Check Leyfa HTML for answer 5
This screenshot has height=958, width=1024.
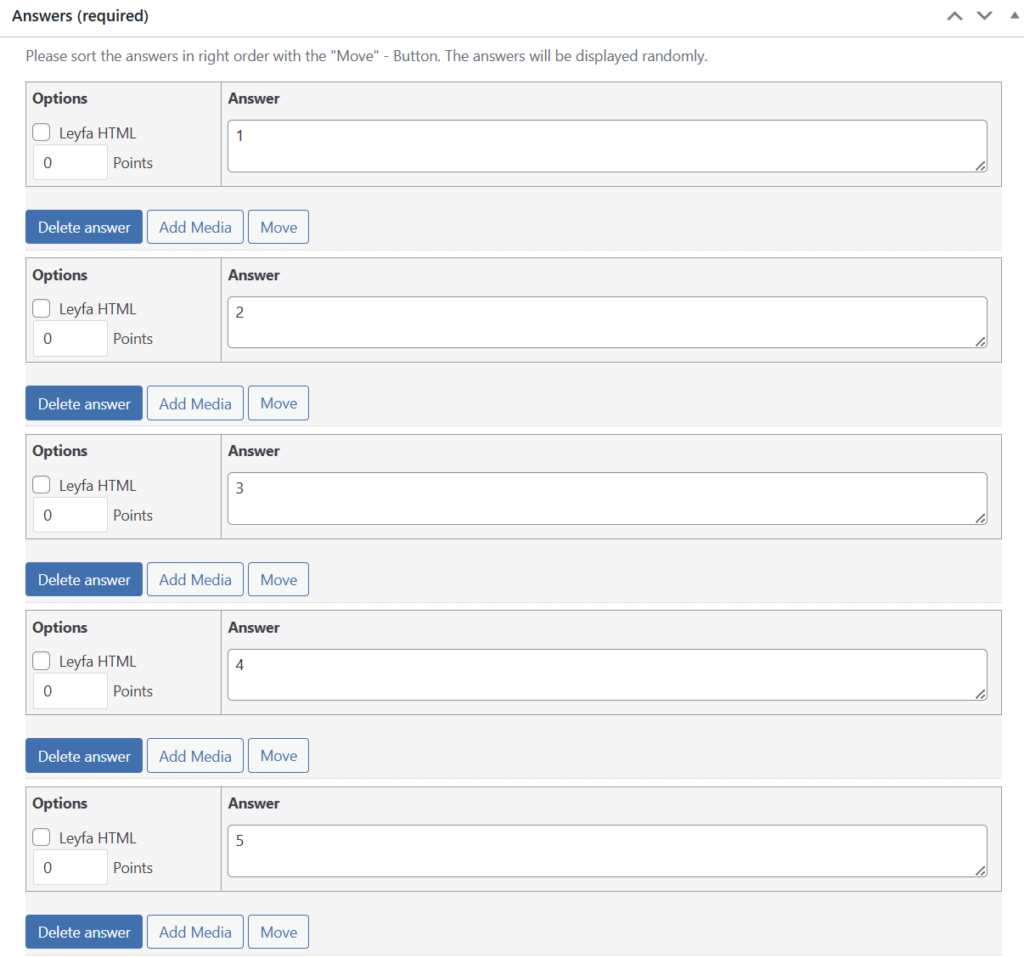(42, 838)
